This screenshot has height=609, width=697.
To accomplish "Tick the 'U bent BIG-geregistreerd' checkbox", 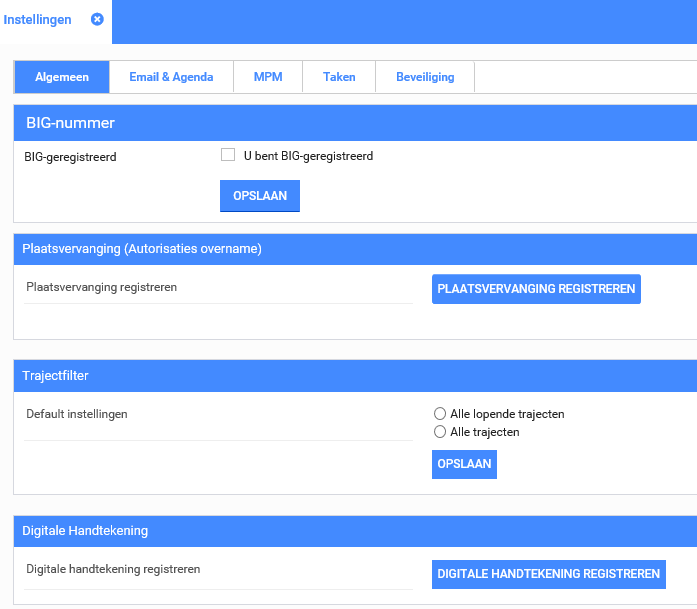I will [228, 155].
